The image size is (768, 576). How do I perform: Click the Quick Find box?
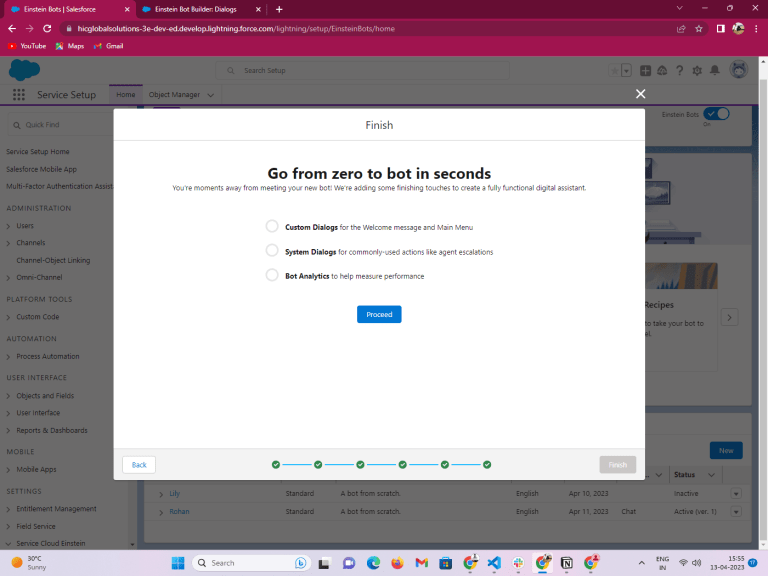pyautogui.click(x=61, y=125)
